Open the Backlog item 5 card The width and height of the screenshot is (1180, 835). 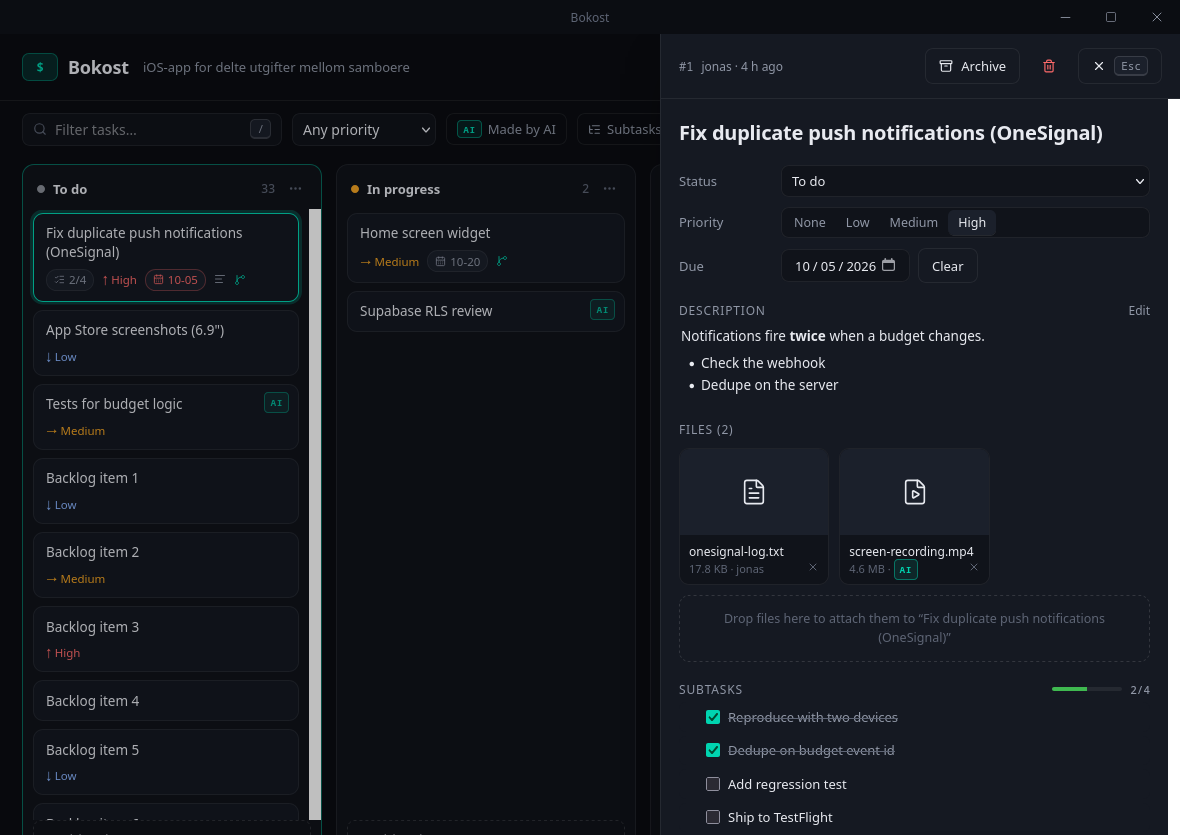[x=166, y=762]
